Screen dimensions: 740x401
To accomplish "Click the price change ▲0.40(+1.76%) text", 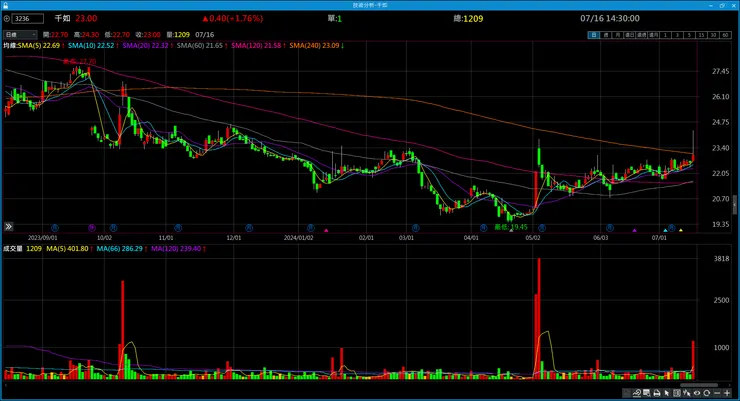I will [x=233, y=18].
